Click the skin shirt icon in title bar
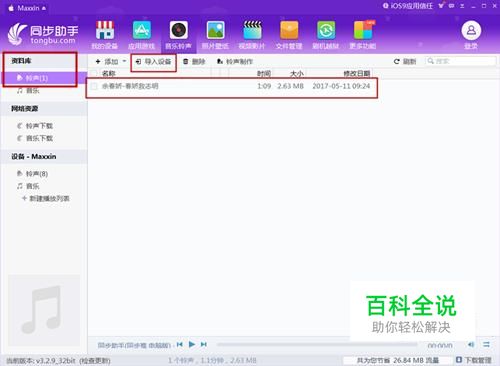The width and height of the screenshot is (500, 366). [442, 6]
